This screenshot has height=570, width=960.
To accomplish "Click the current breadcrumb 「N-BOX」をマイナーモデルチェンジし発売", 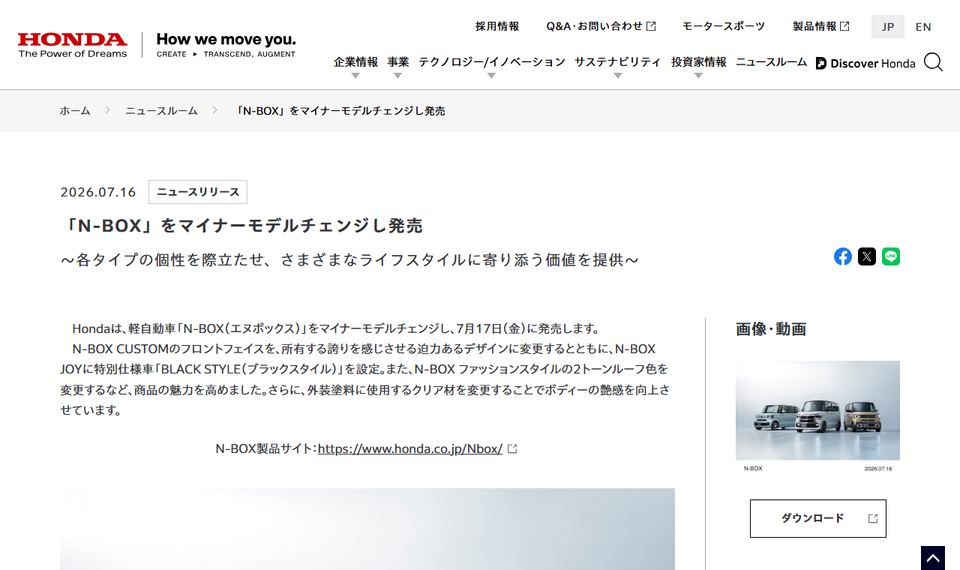I will coord(340,111).
